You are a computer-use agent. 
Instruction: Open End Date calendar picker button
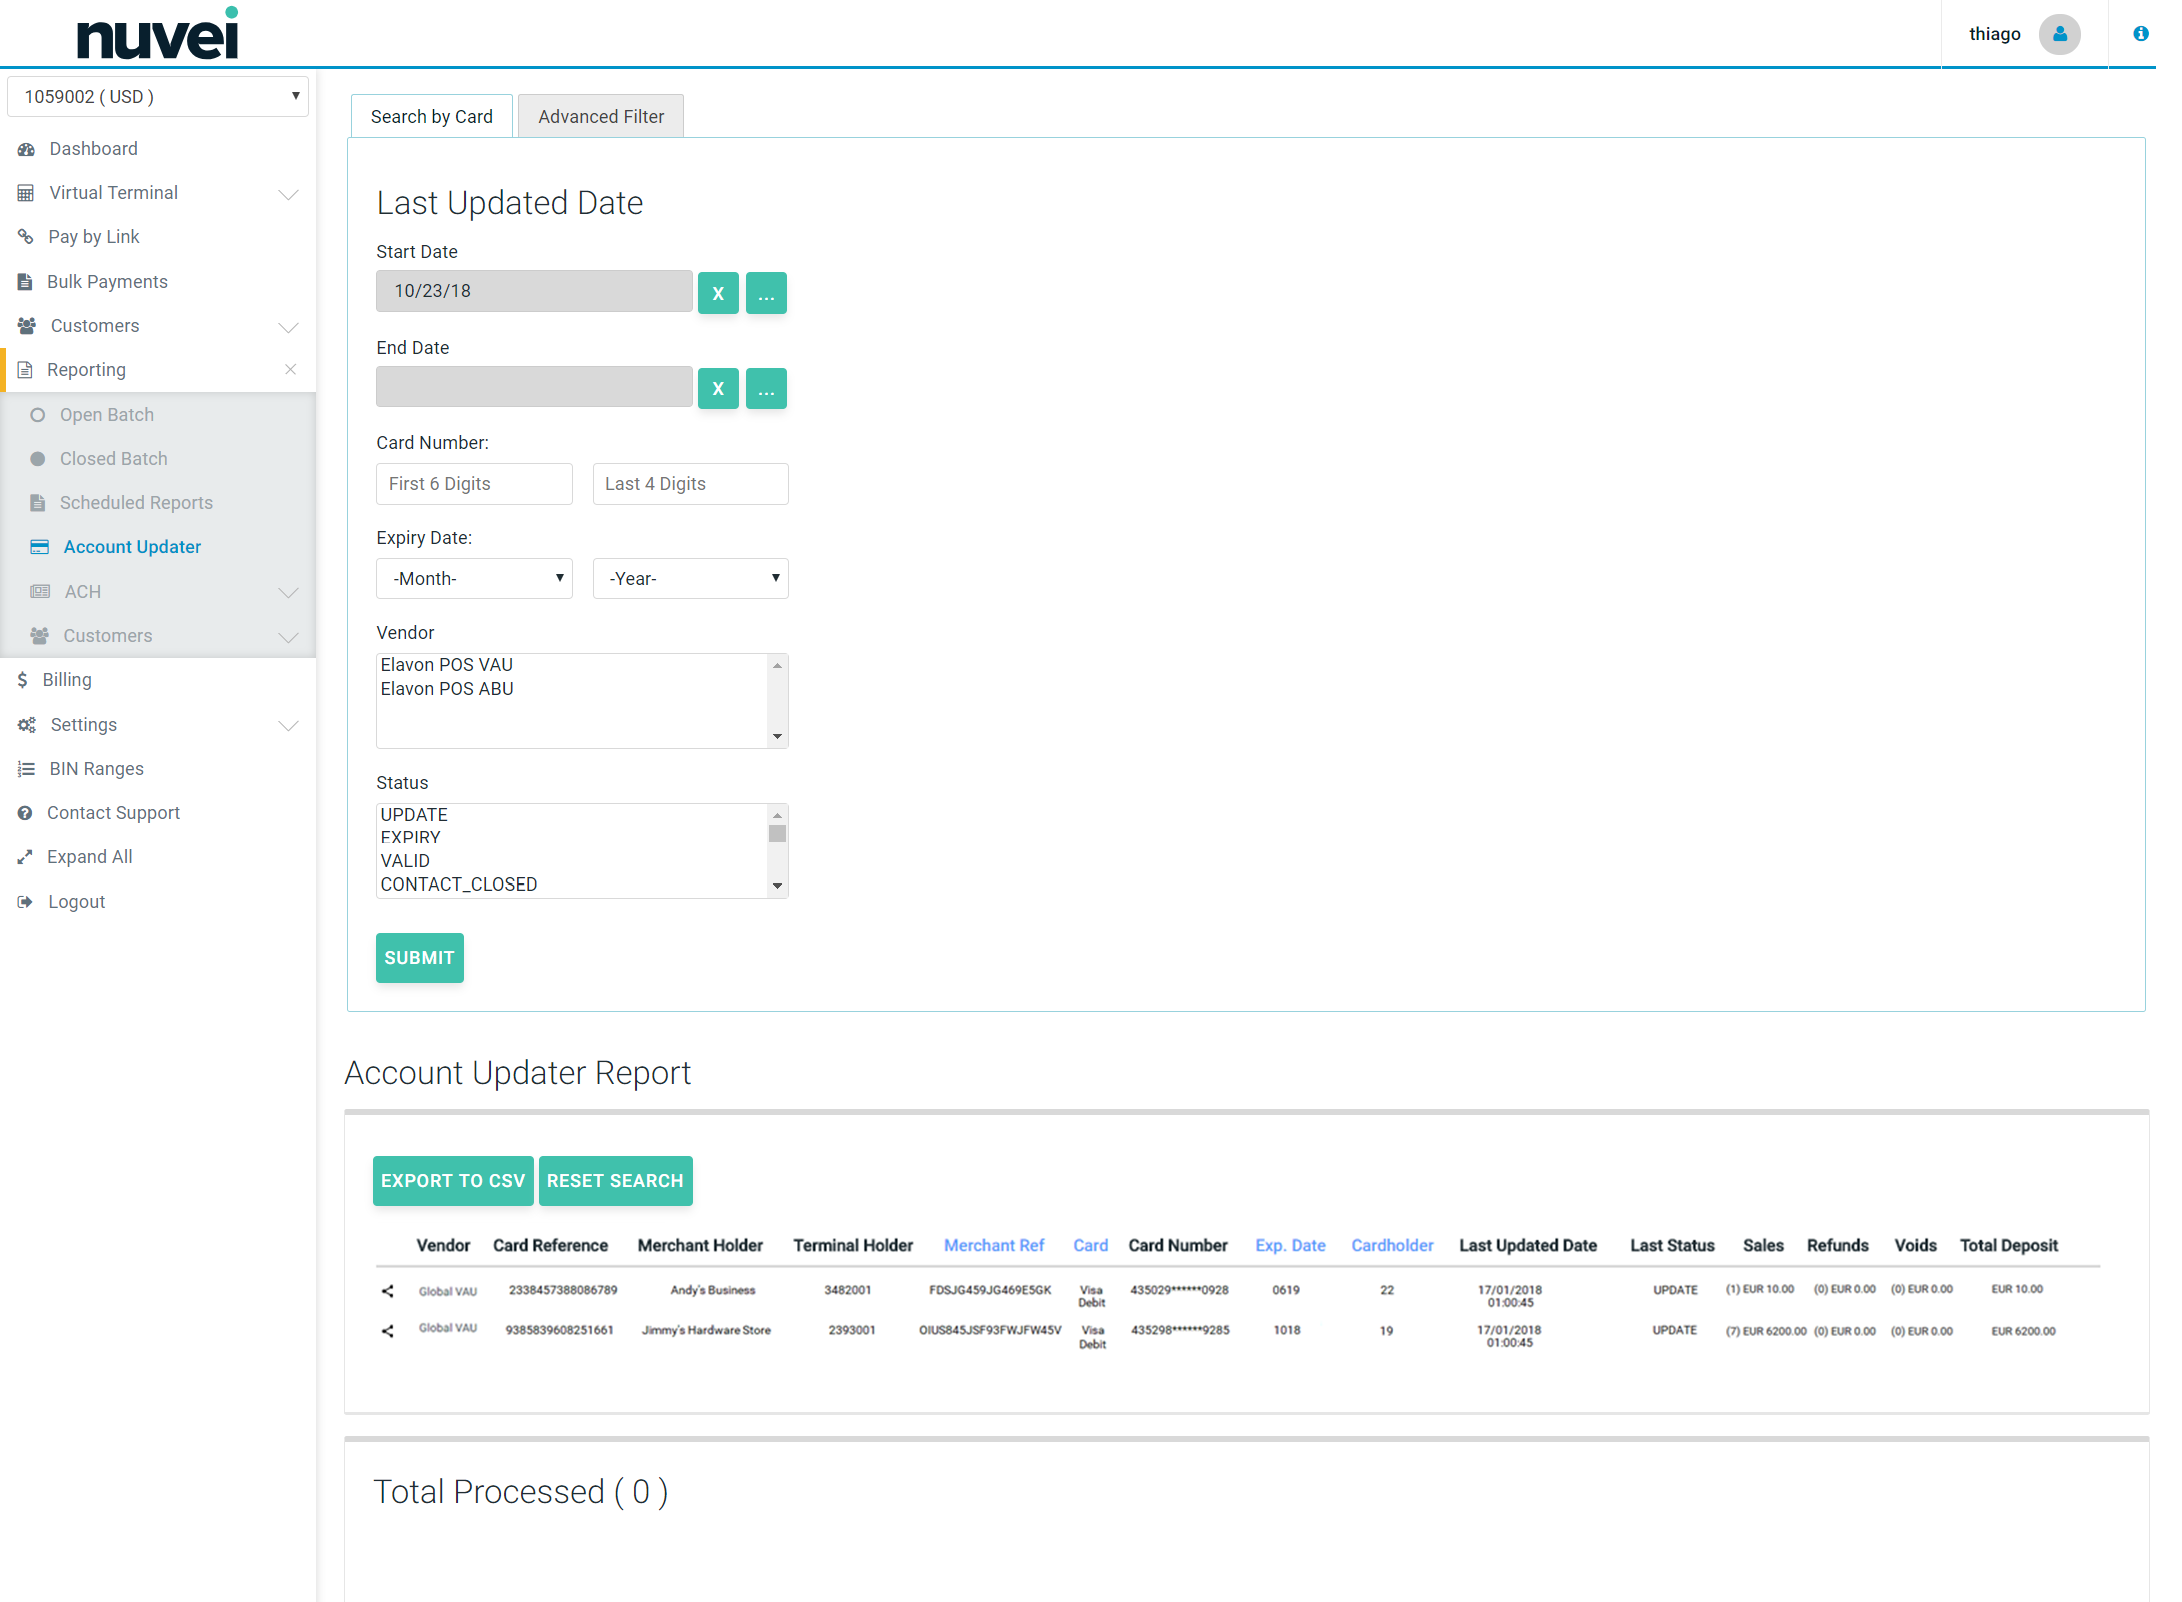pyautogui.click(x=766, y=389)
